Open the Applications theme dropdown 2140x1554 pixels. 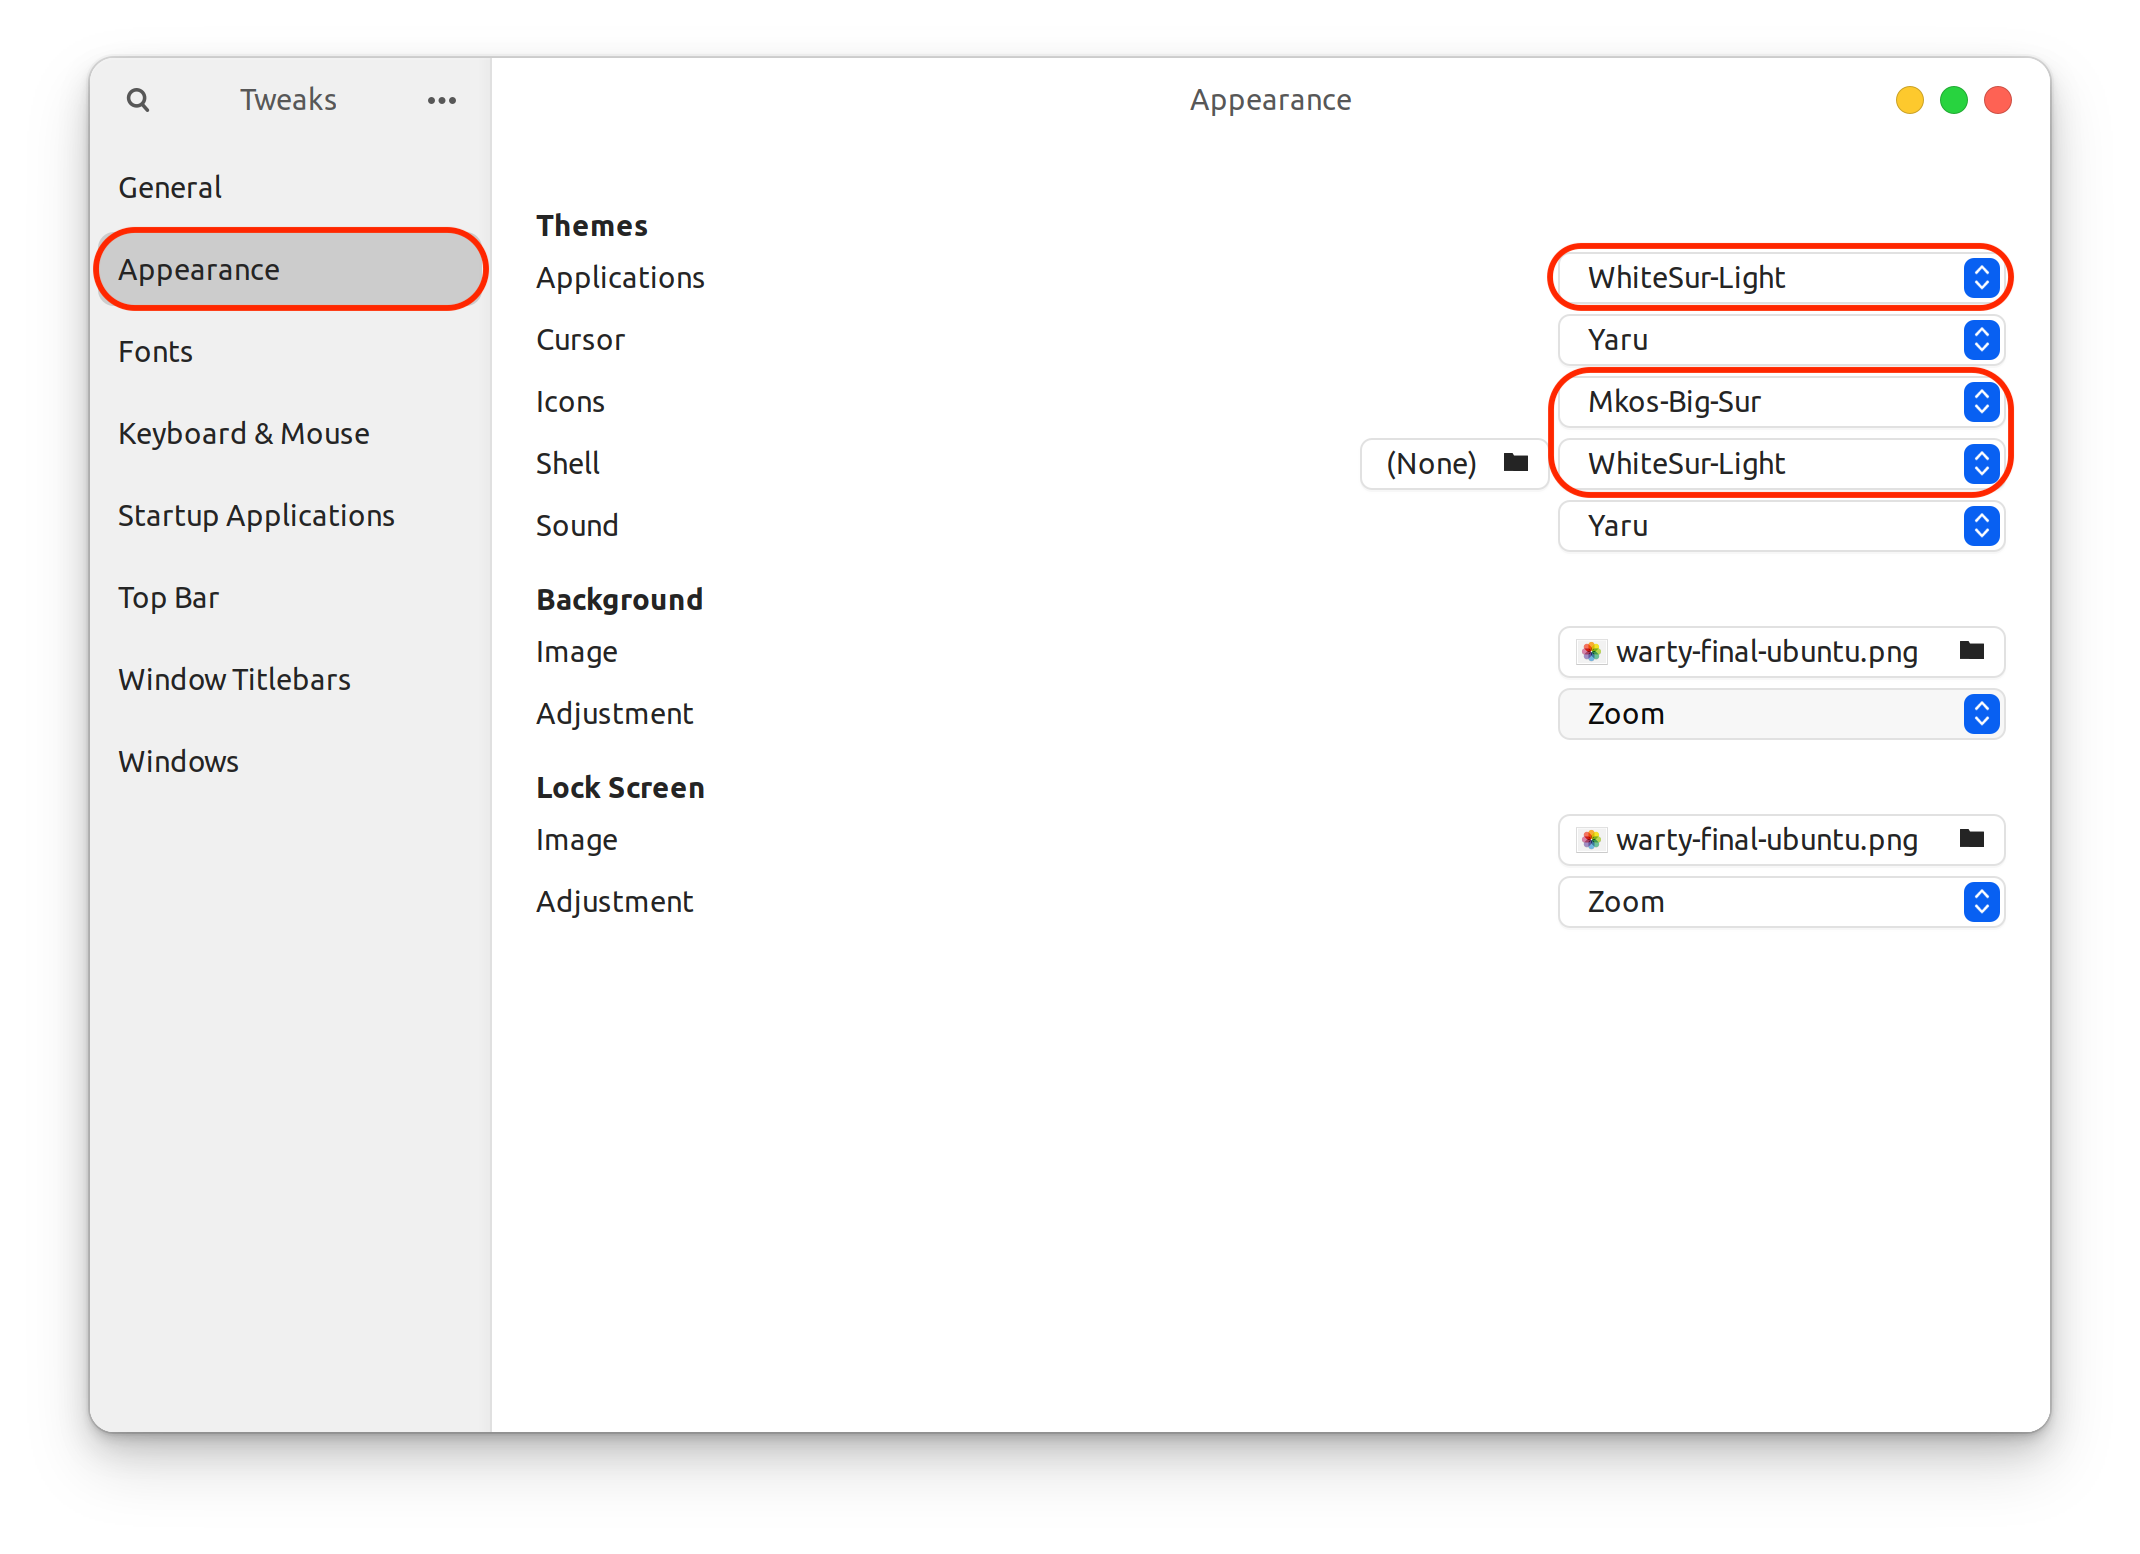pos(1781,278)
